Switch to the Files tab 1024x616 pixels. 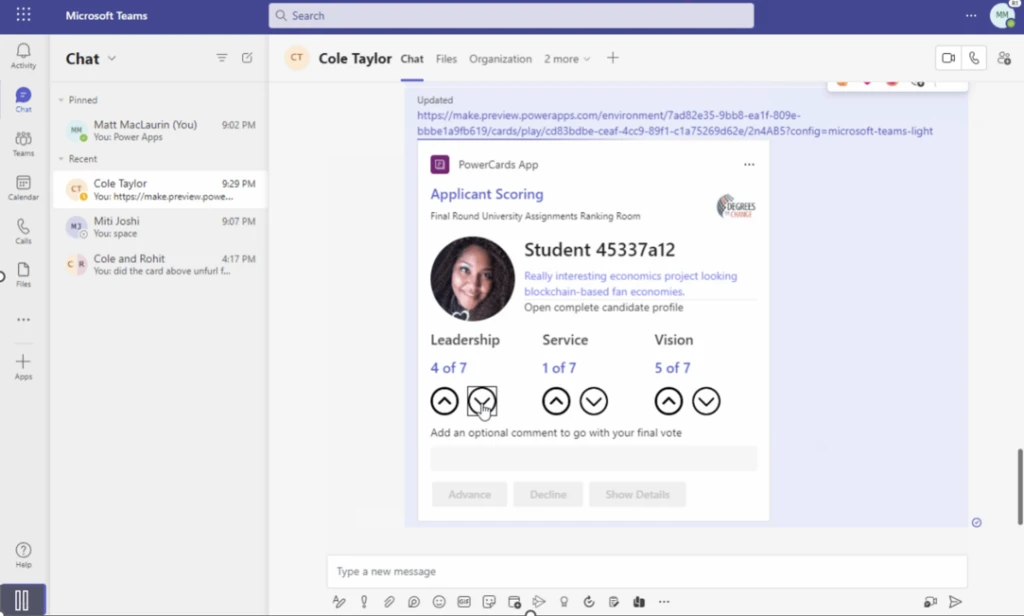click(446, 59)
